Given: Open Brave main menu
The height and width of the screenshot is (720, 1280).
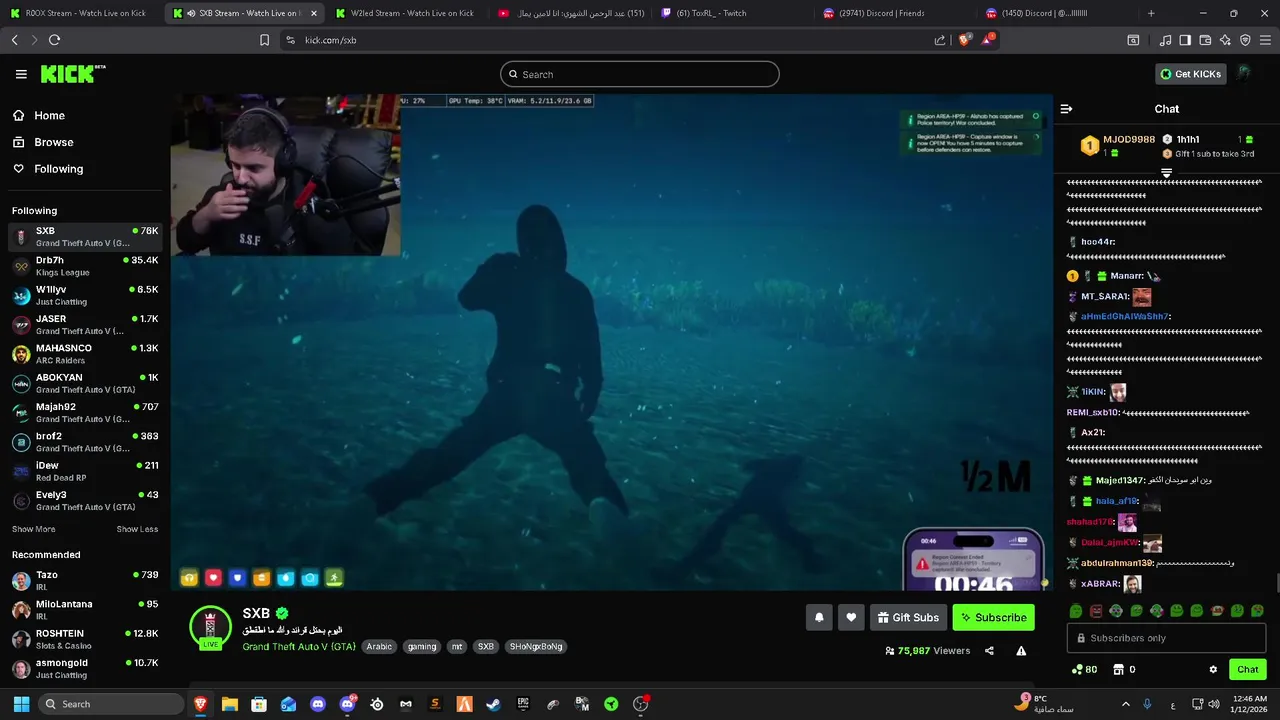Looking at the screenshot, I should (1266, 40).
